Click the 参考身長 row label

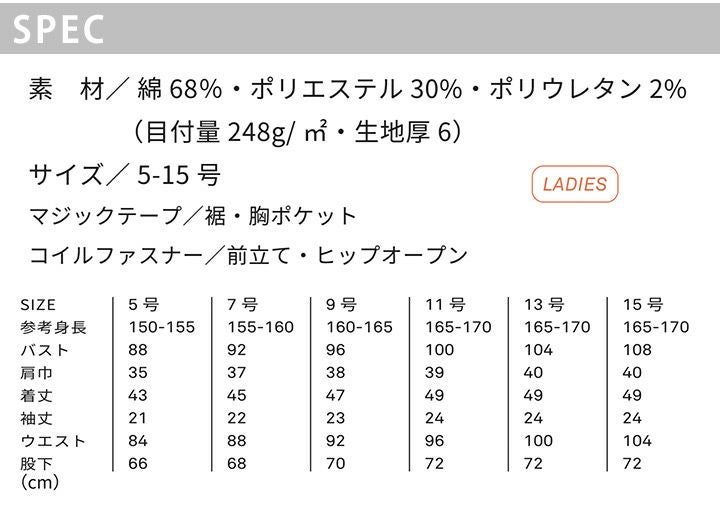tap(54, 327)
